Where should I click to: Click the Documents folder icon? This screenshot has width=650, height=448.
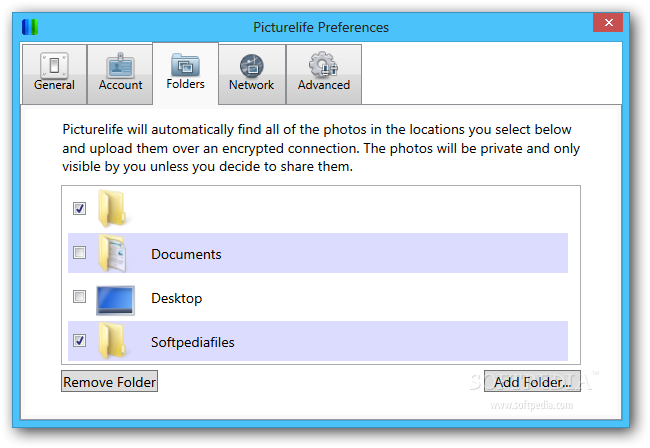coord(112,253)
